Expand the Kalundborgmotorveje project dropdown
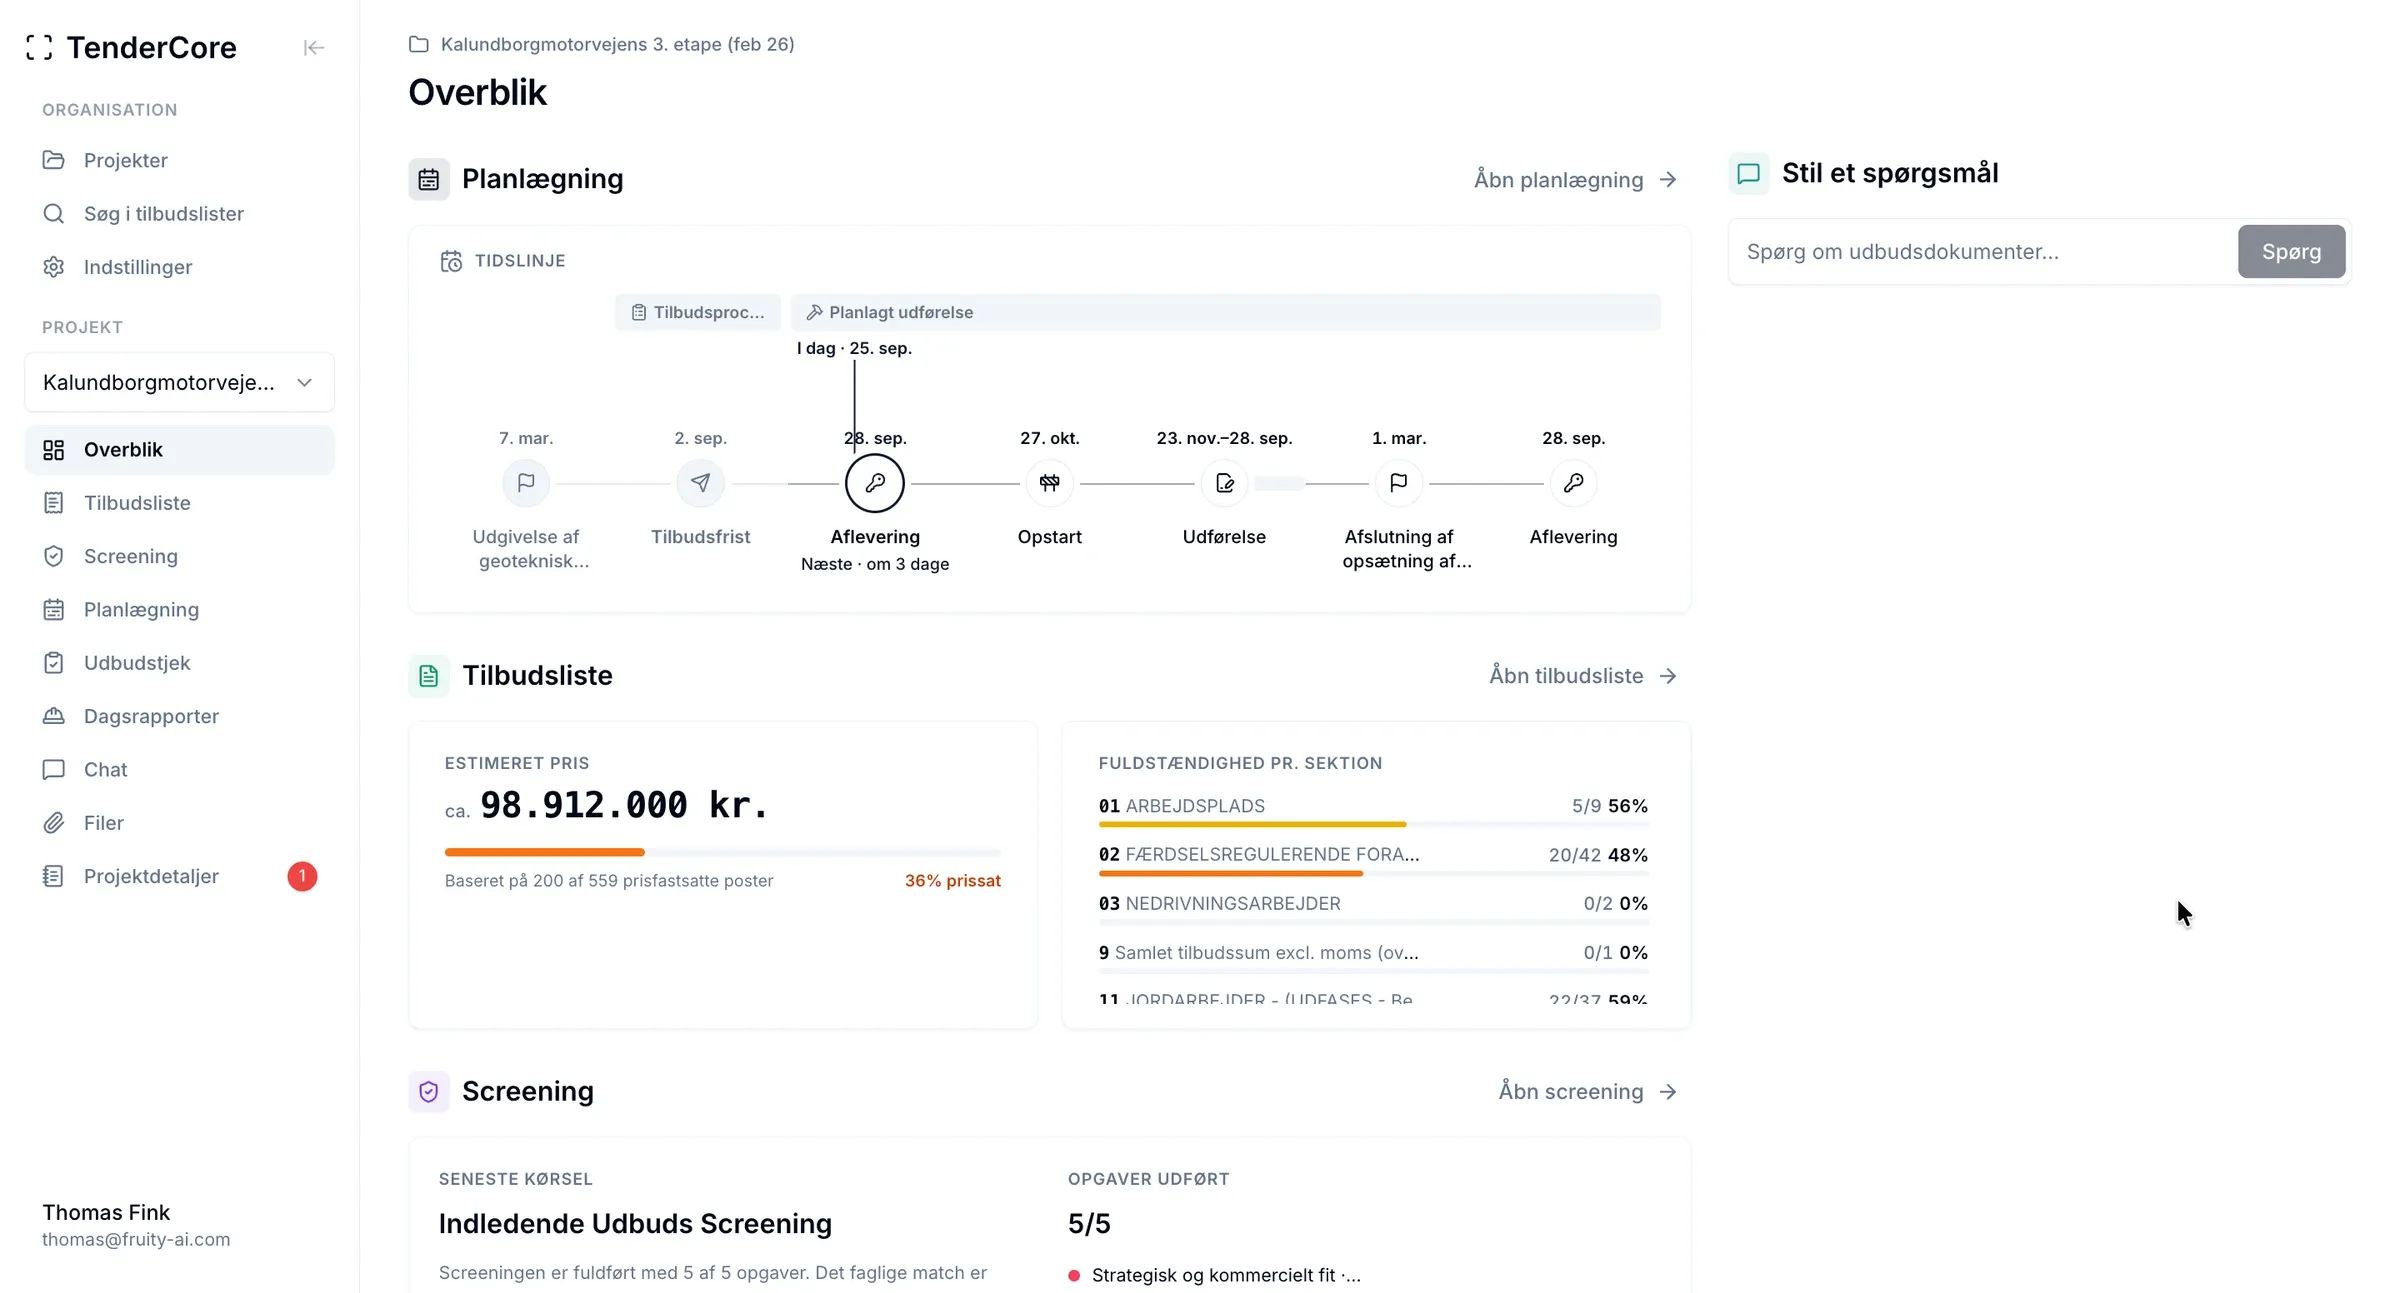 point(180,382)
